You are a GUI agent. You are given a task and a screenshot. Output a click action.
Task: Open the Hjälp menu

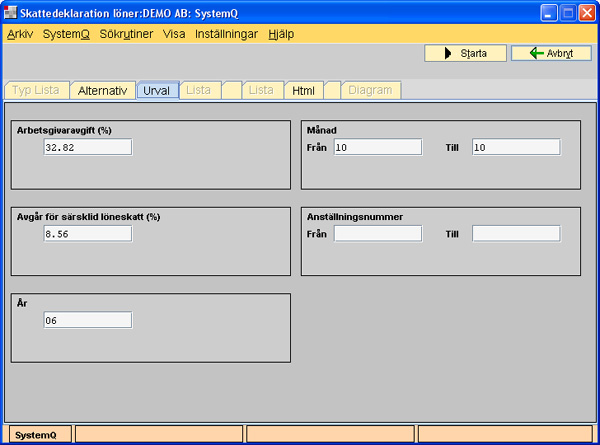(281, 33)
